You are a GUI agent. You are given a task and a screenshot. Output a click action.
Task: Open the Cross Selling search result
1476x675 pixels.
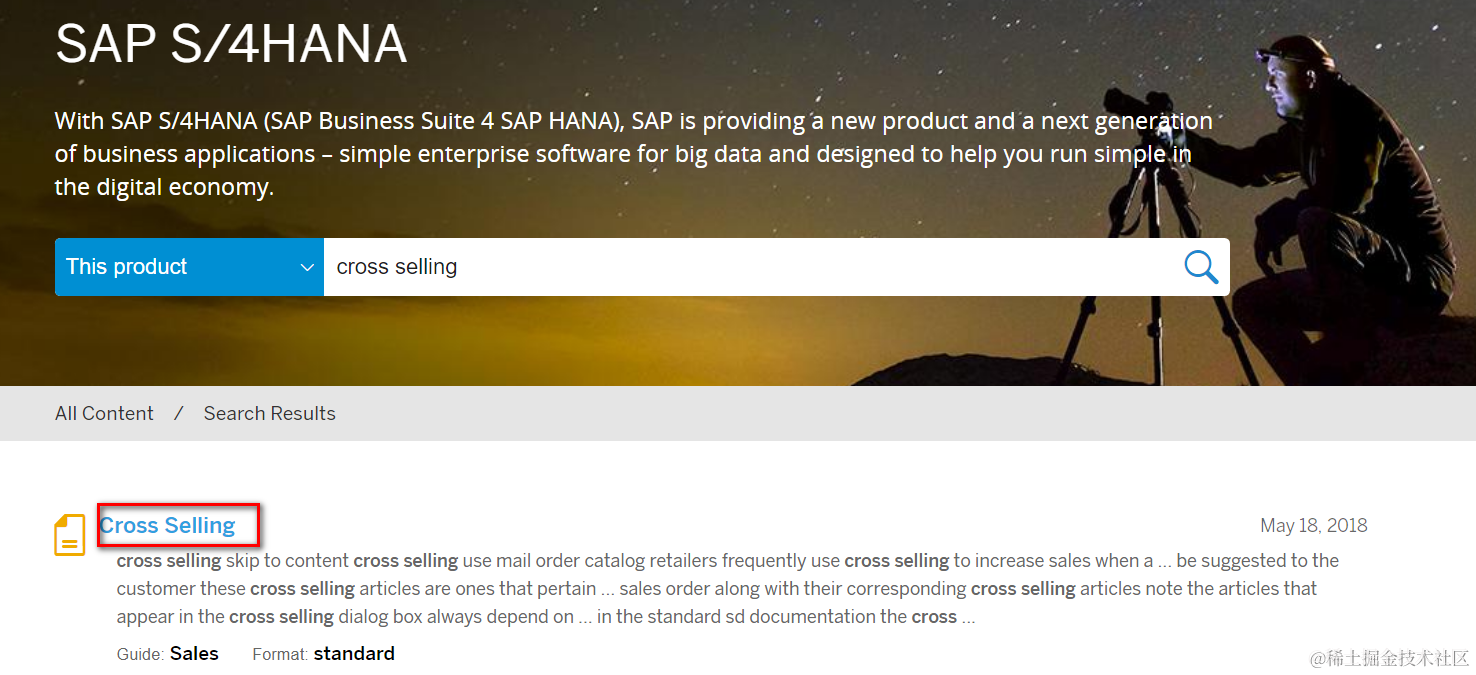click(x=168, y=526)
